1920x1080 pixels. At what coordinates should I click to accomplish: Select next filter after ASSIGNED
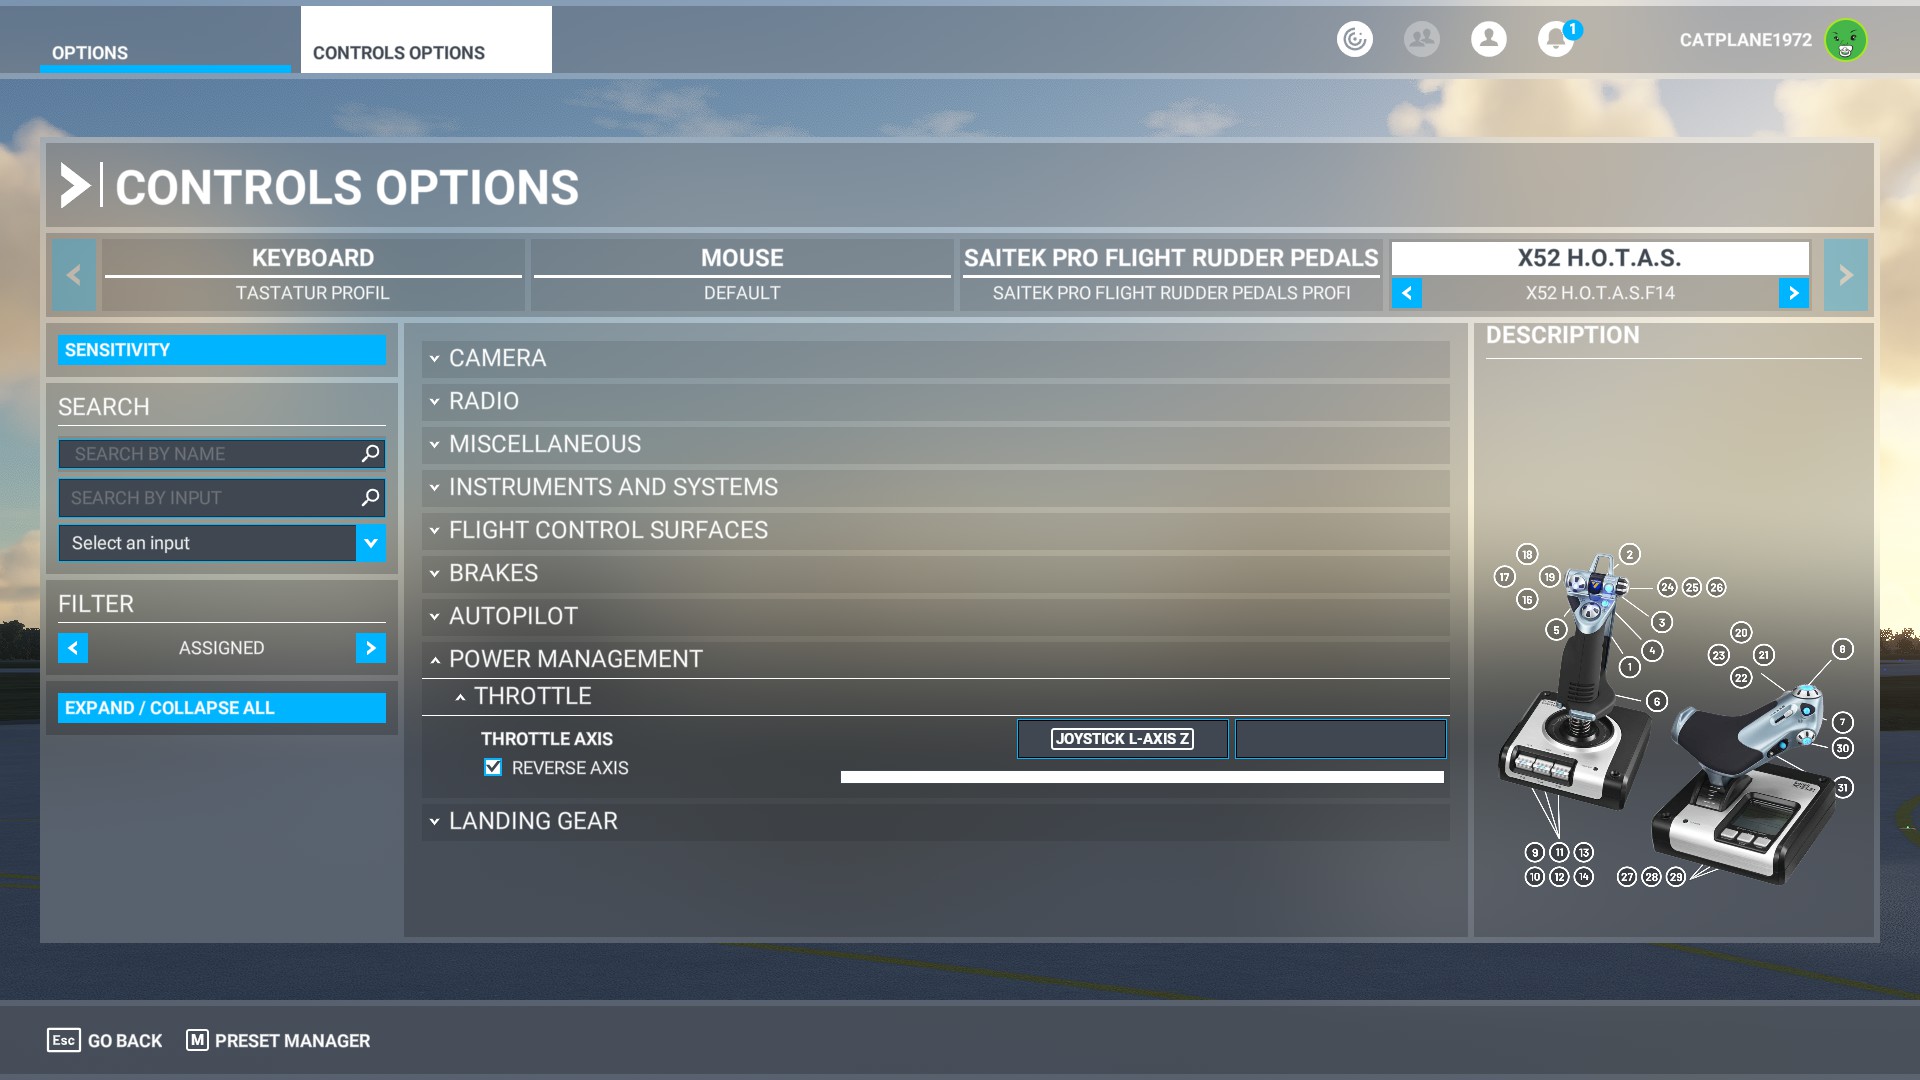click(x=370, y=648)
